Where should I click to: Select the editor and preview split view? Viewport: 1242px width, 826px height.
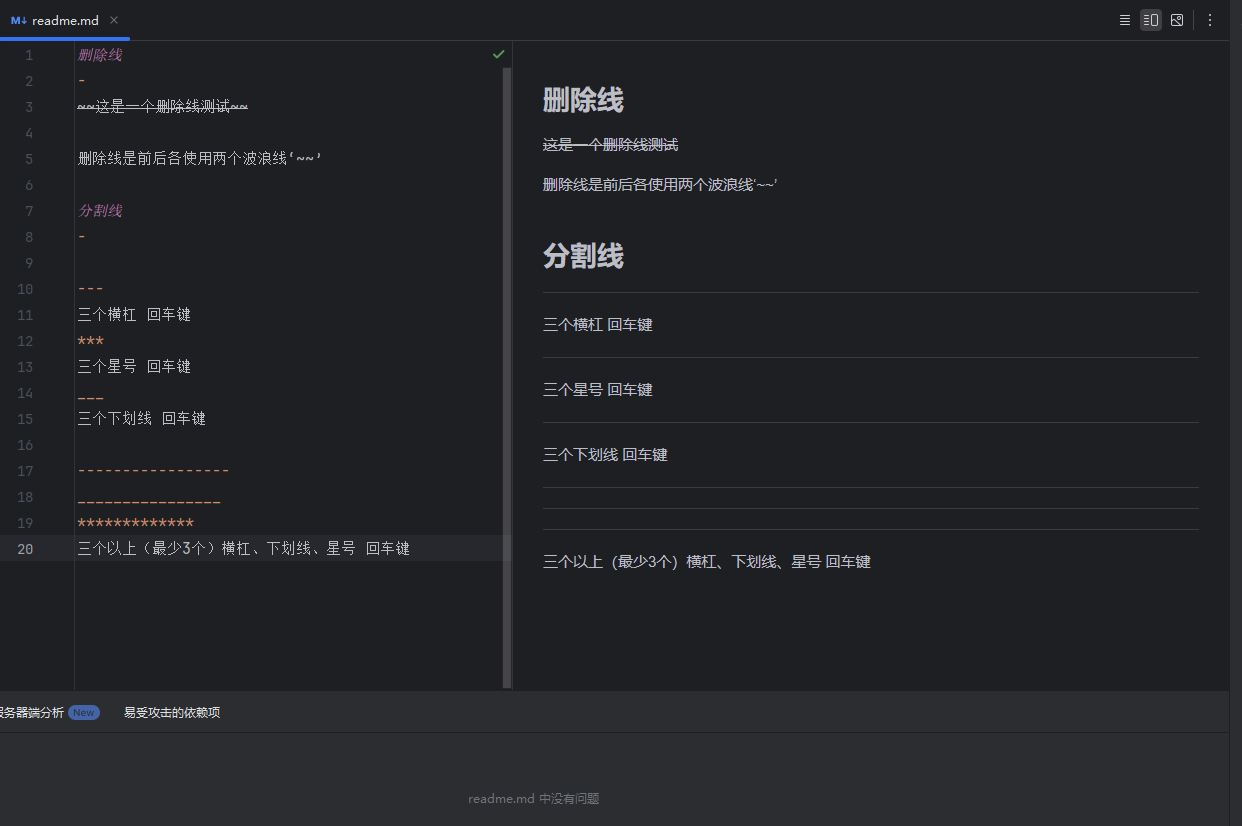tap(1151, 20)
